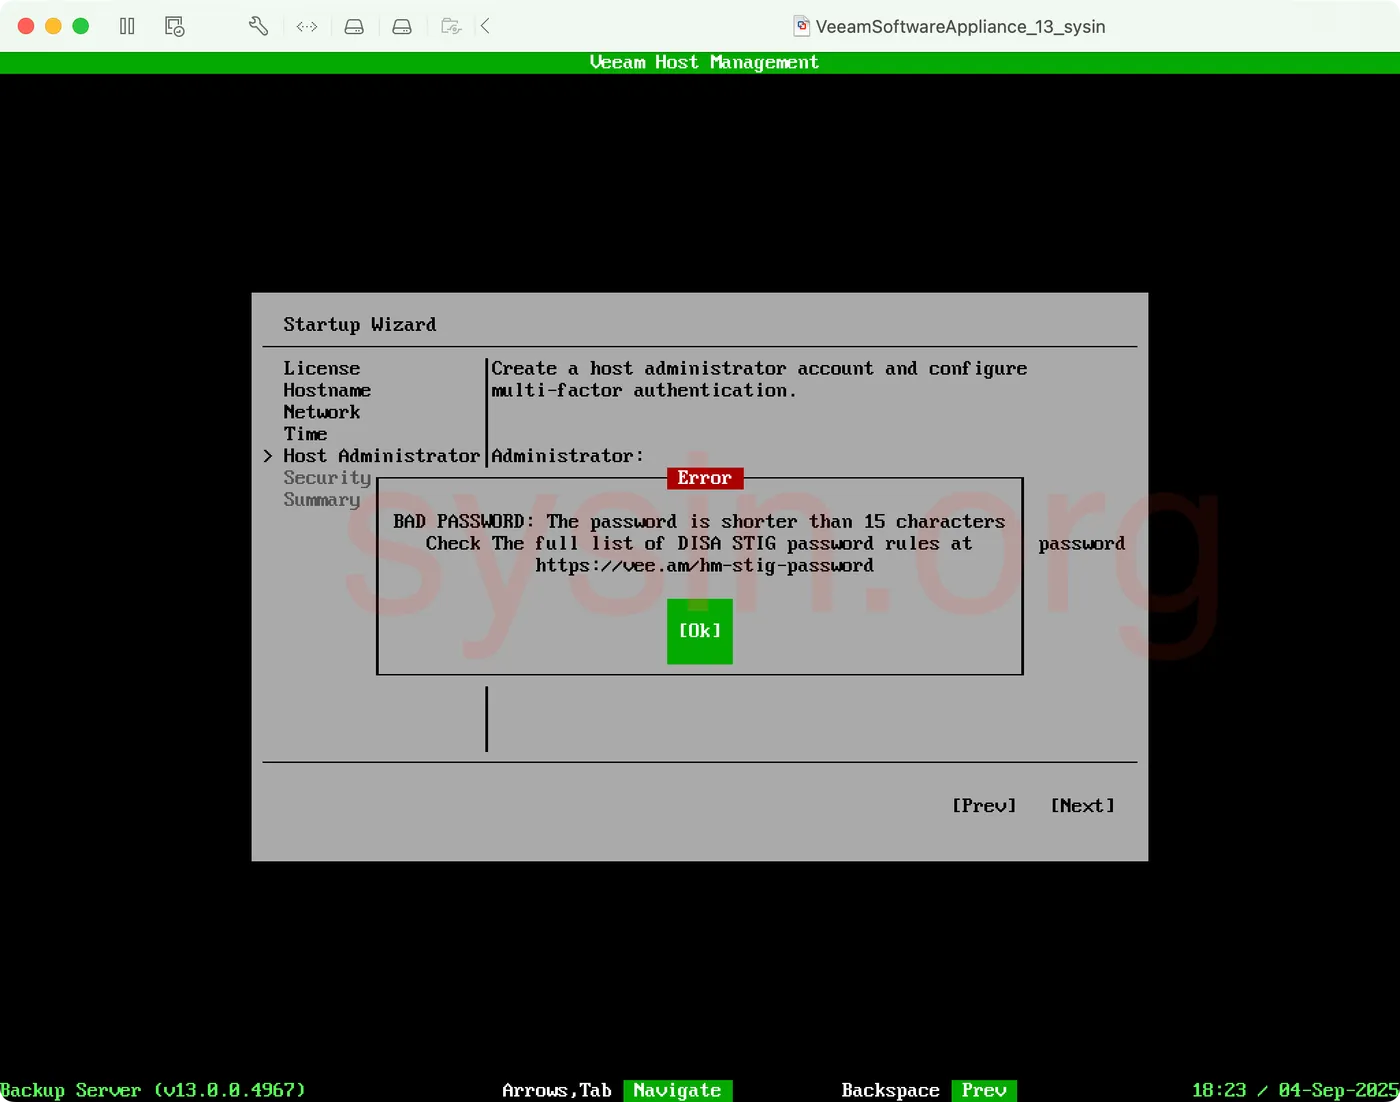Viewport: 1400px width, 1102px height.
Task: Click the Administrator: field label
Action: pos(567,456)
